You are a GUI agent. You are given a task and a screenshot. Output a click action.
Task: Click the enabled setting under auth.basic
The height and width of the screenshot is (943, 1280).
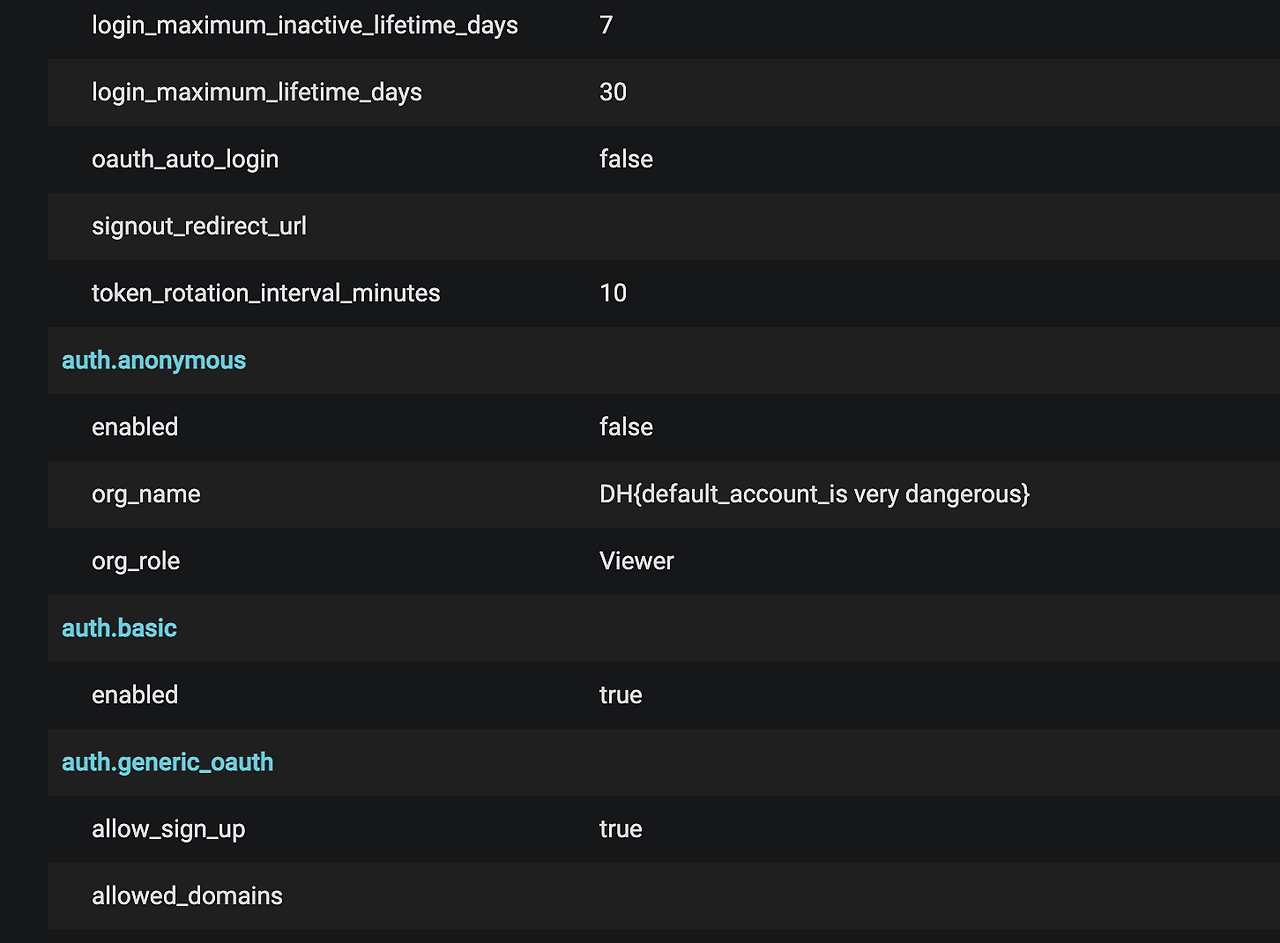tap(135, 695)
